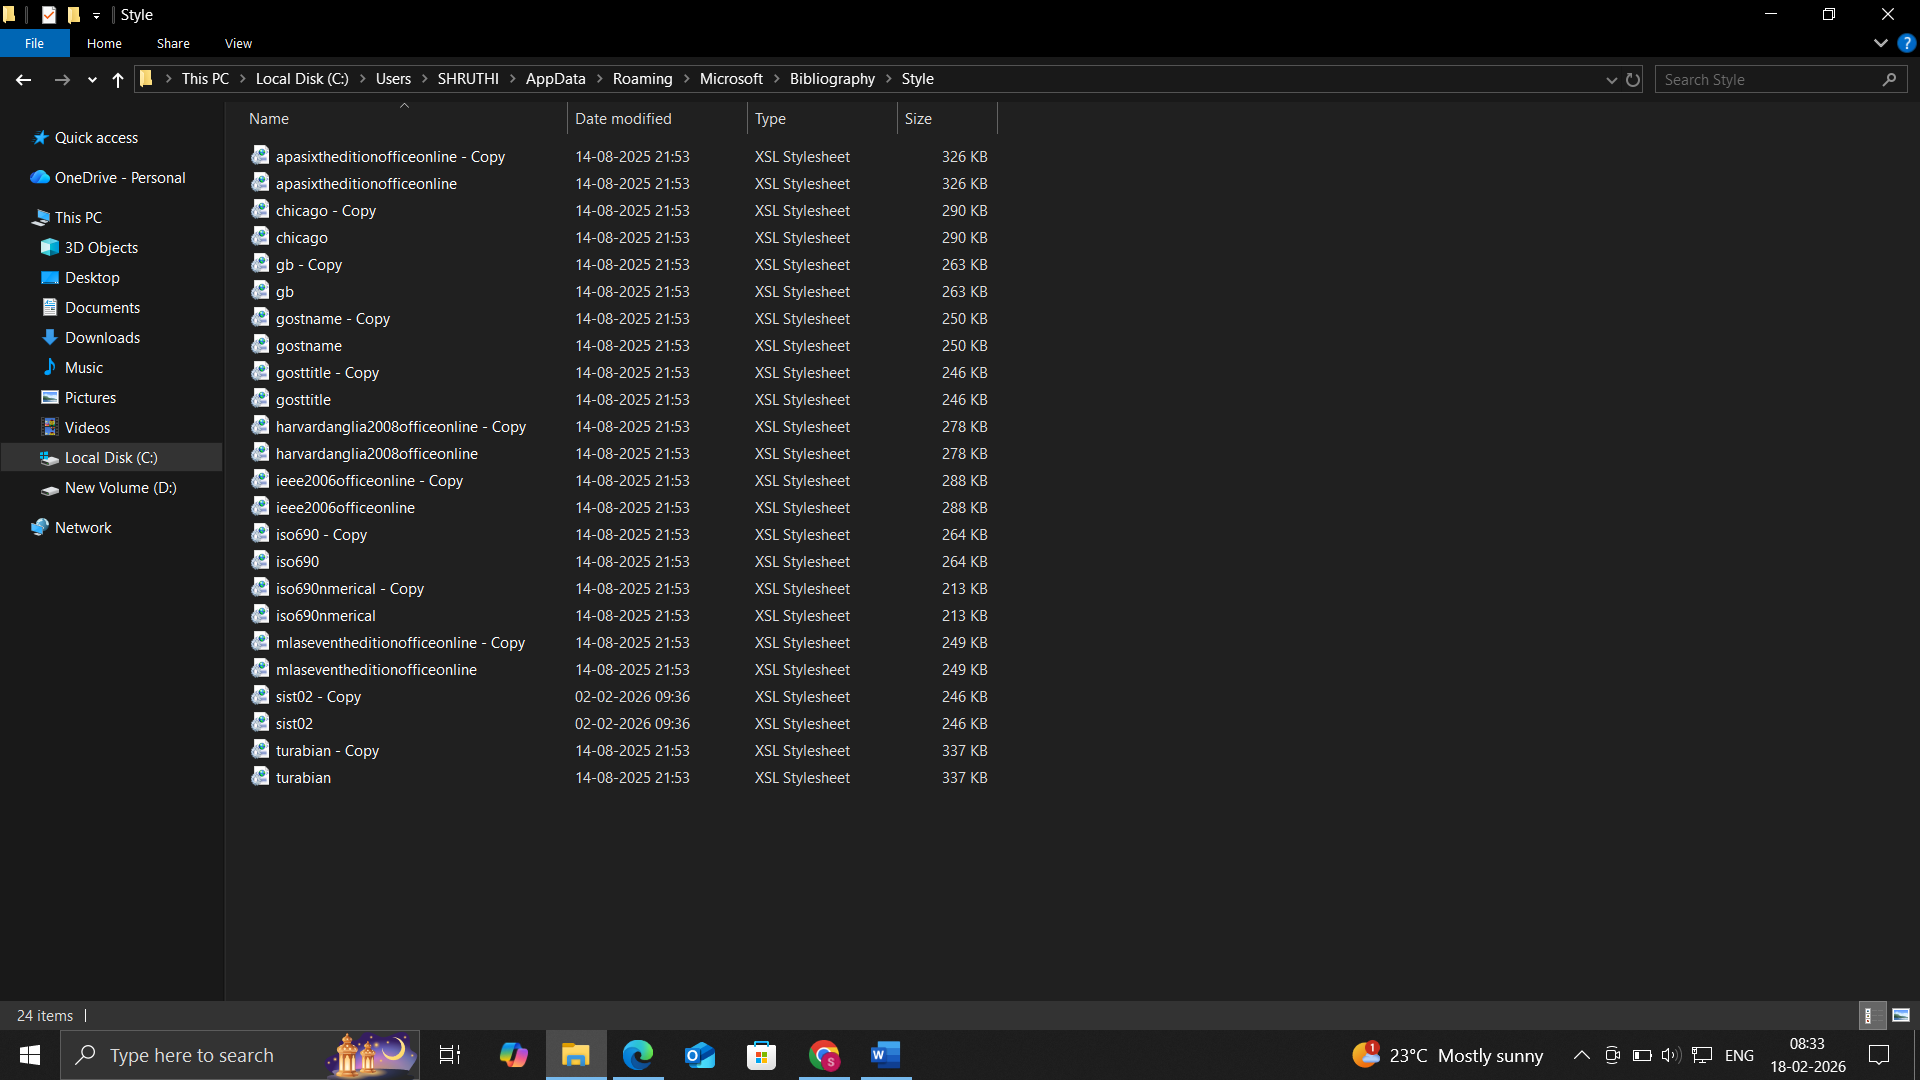The height and width of the screenshot is (1080, 1920).
Task: Select Downloads in the sidebar
Action: 102,337
